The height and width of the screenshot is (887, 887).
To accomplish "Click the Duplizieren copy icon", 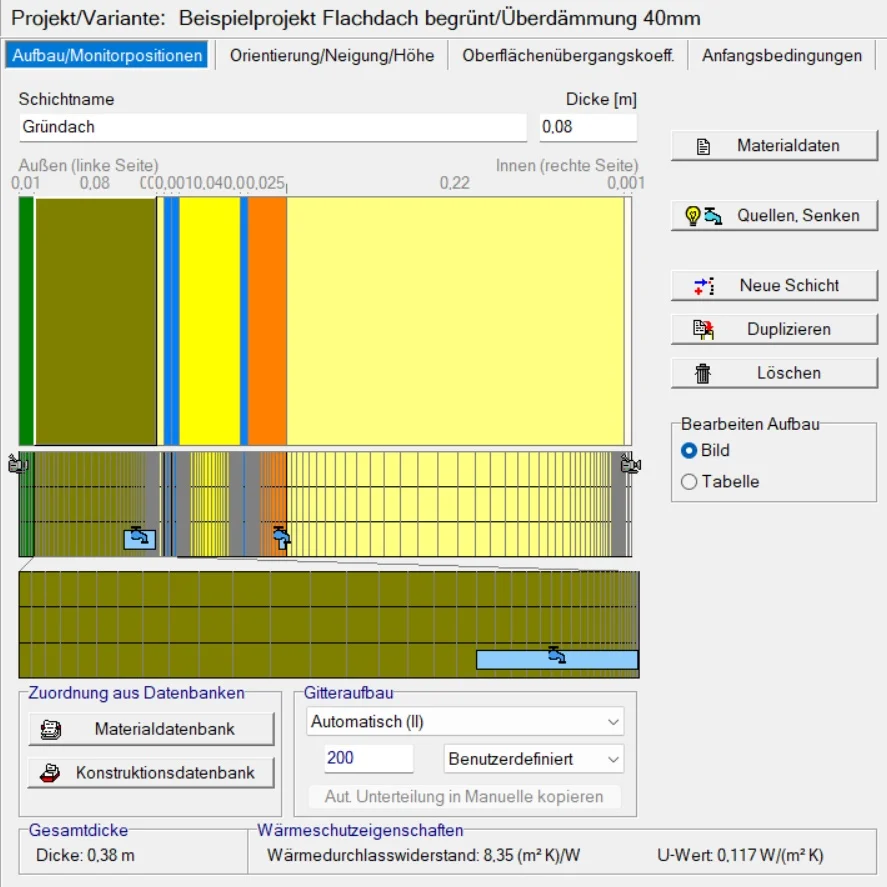I will pos(703,329).
